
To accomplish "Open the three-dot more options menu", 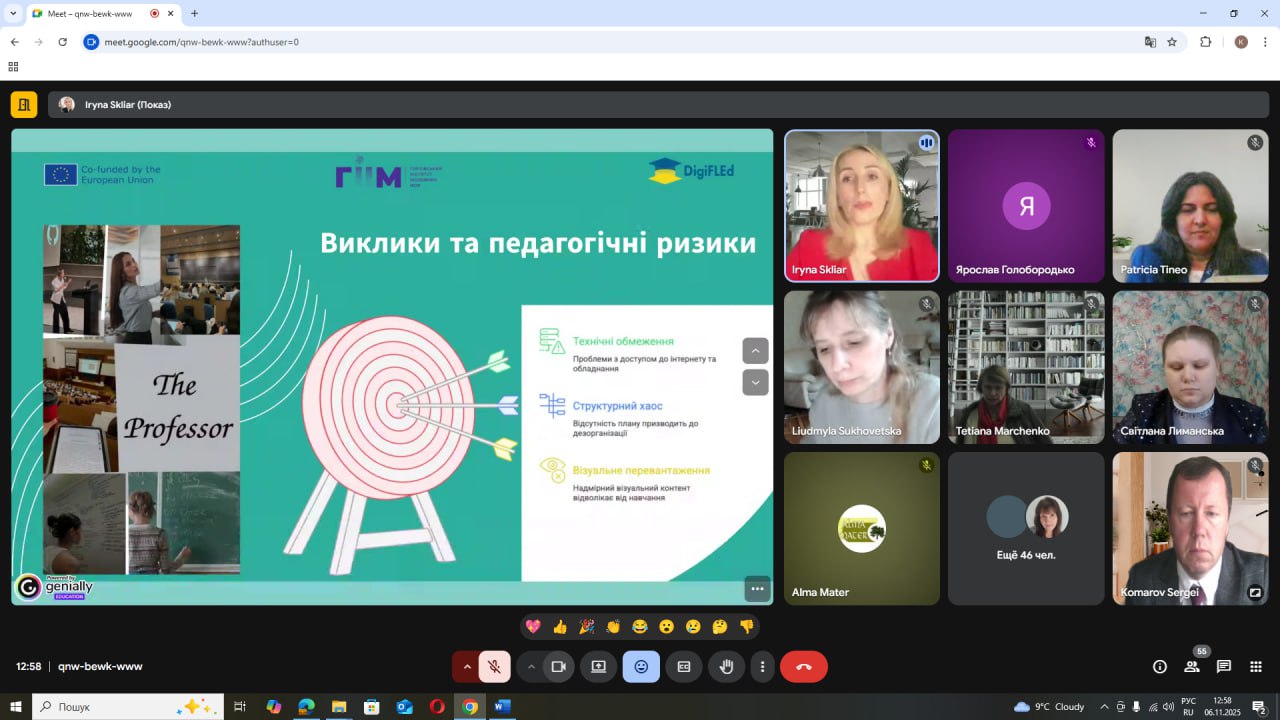I will coord(763,667).
